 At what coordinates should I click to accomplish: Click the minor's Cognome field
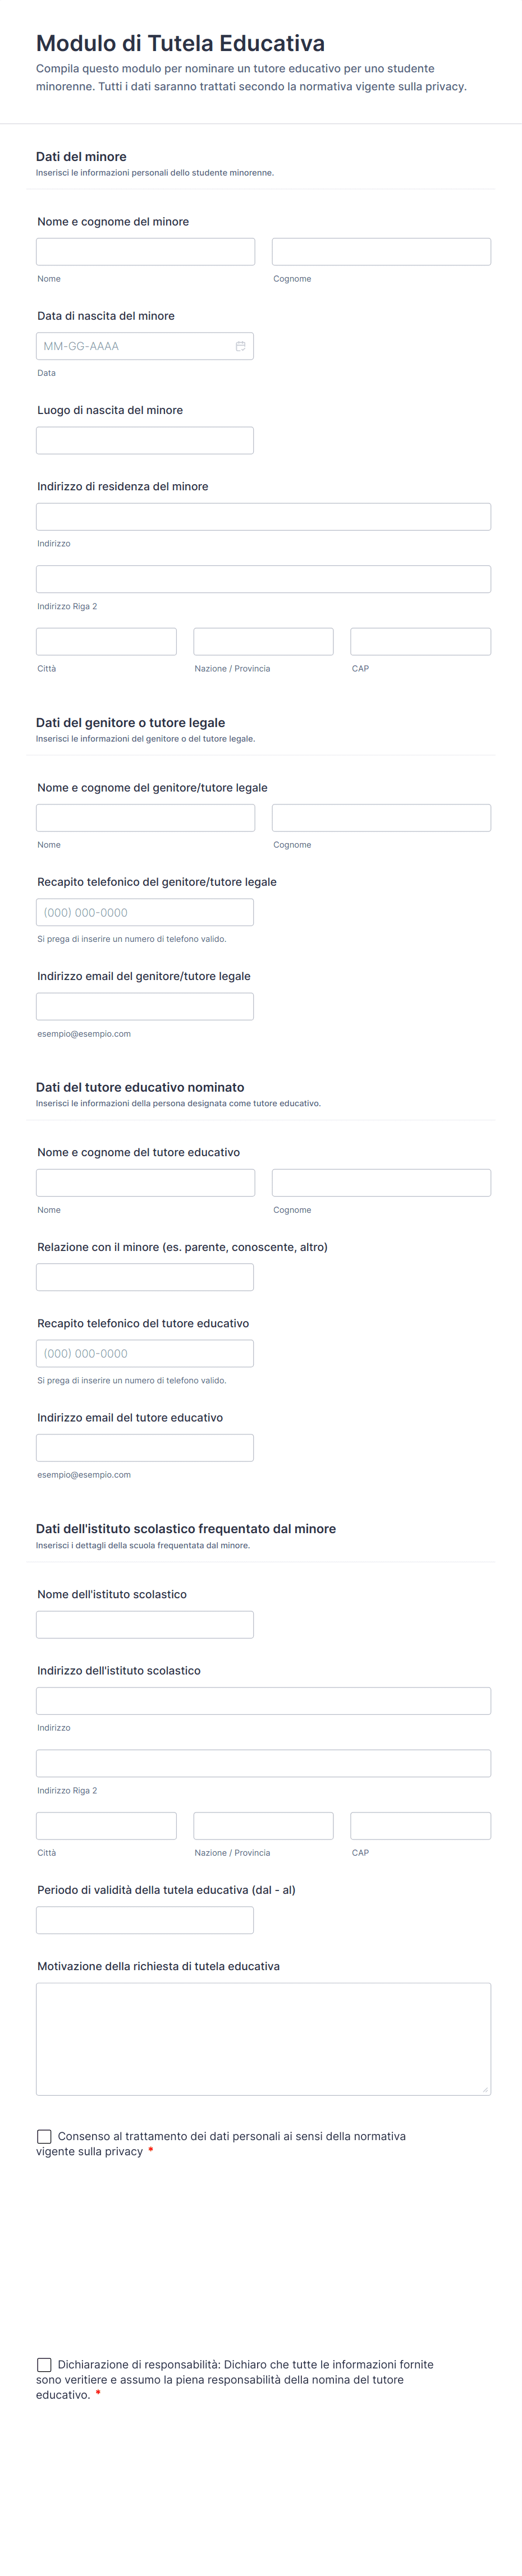381,252
